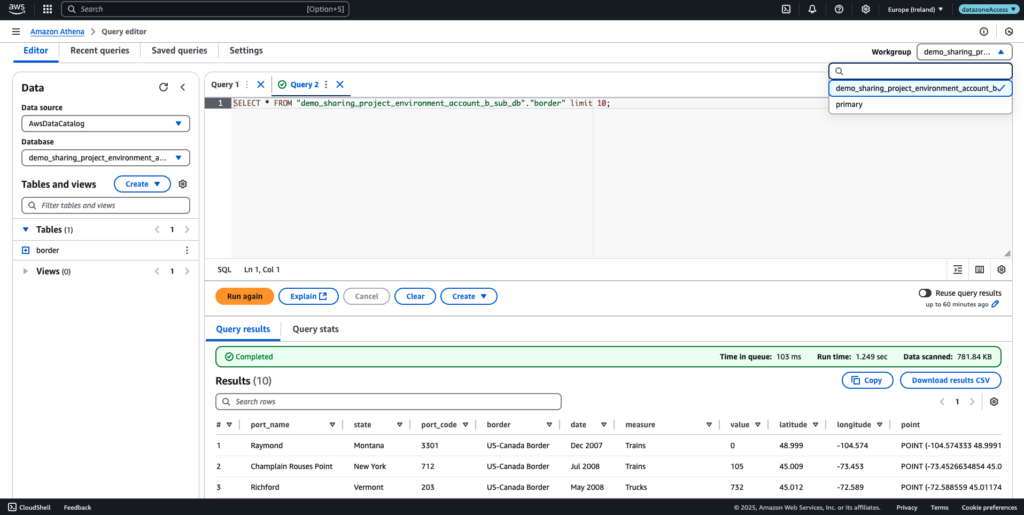This screenshot has width=1024, height=515.
Task: Expand the border table plus icon
Action: pyautogui.click(x=25, y=250)
